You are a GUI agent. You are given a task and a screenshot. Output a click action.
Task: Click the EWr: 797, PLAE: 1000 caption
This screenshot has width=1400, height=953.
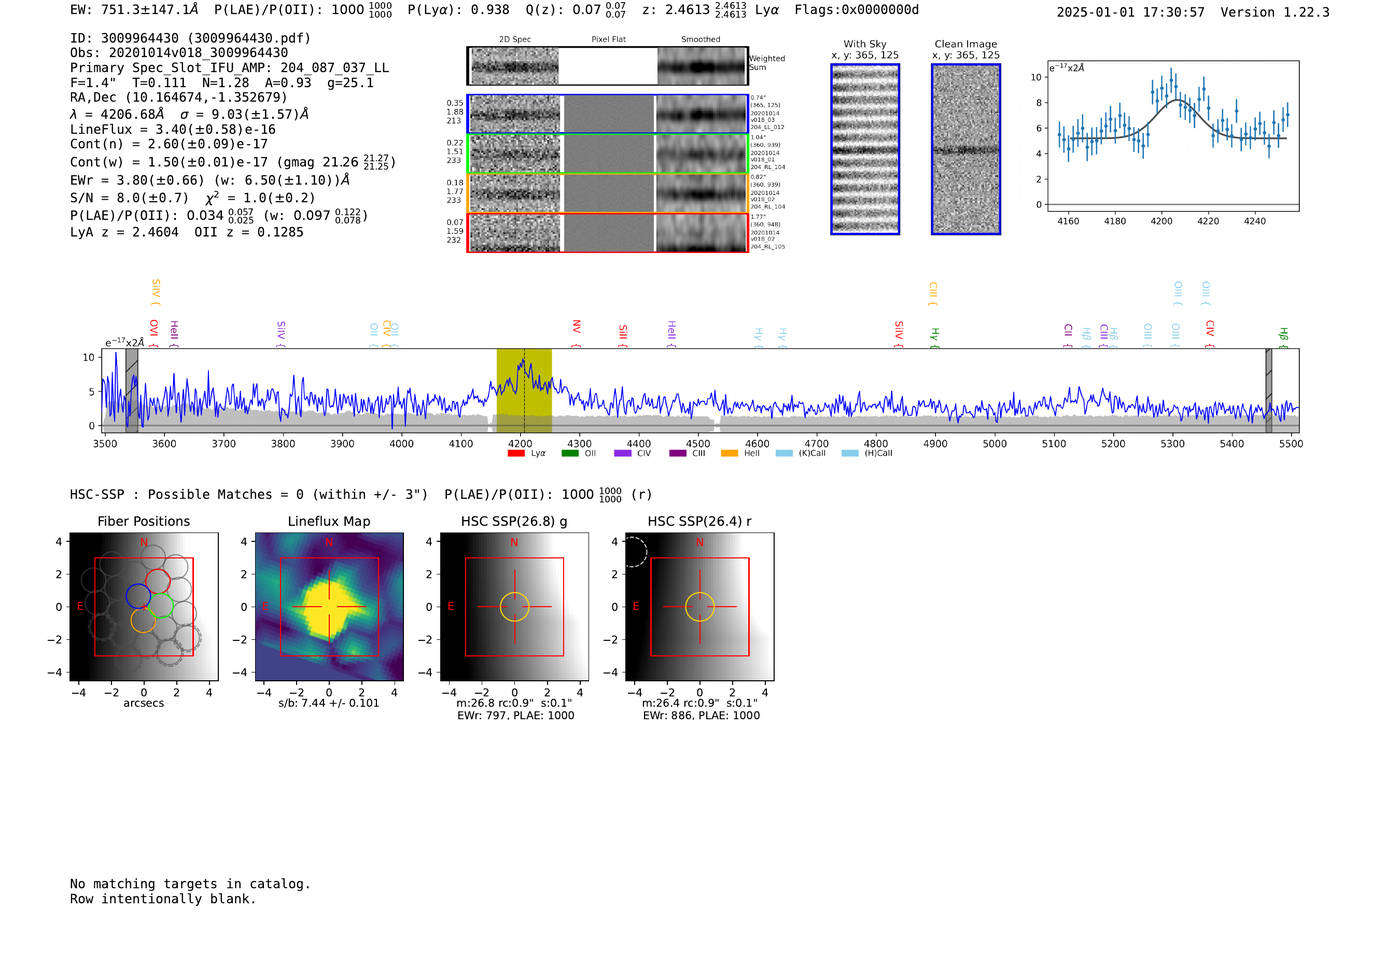pos(515,715)
